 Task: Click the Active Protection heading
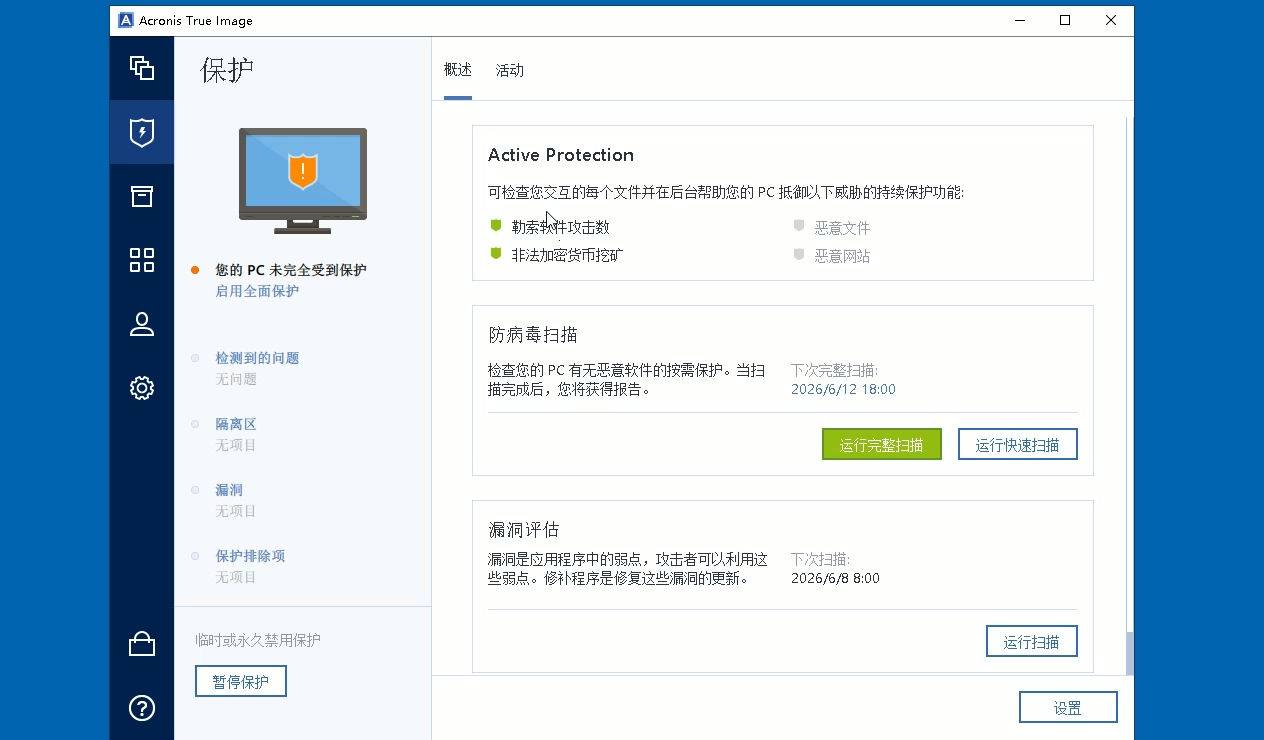tap(561, 155)
